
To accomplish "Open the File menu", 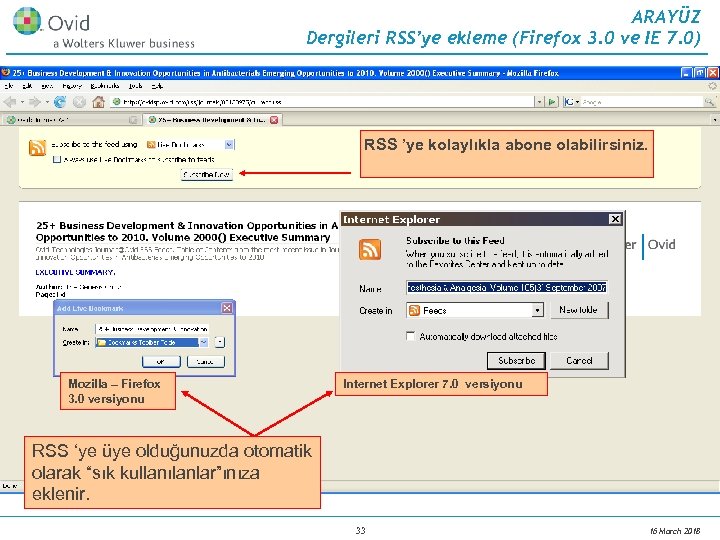I will coord(9,86).
